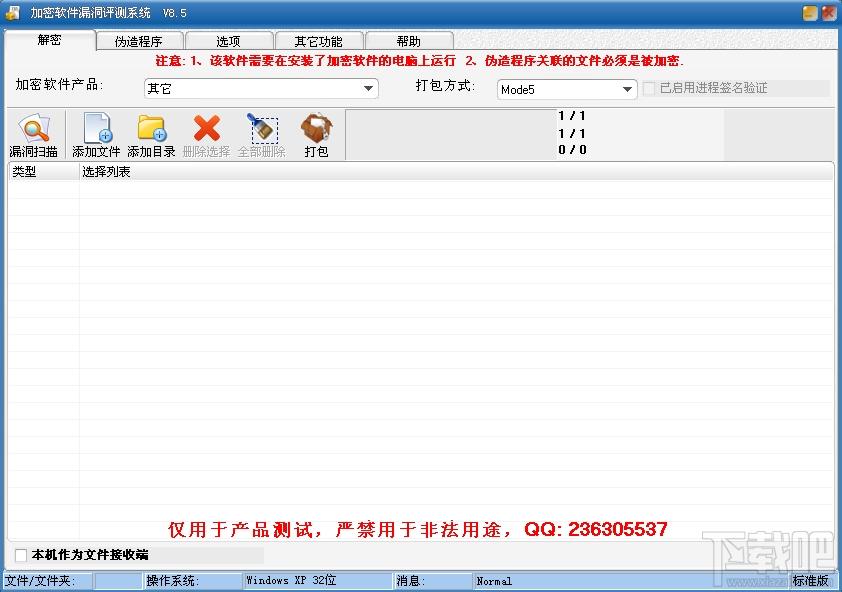Click the red 注意 warning notice text
Image resolution: width=842 pixels, height=592 pixels.
click(420, 61)
